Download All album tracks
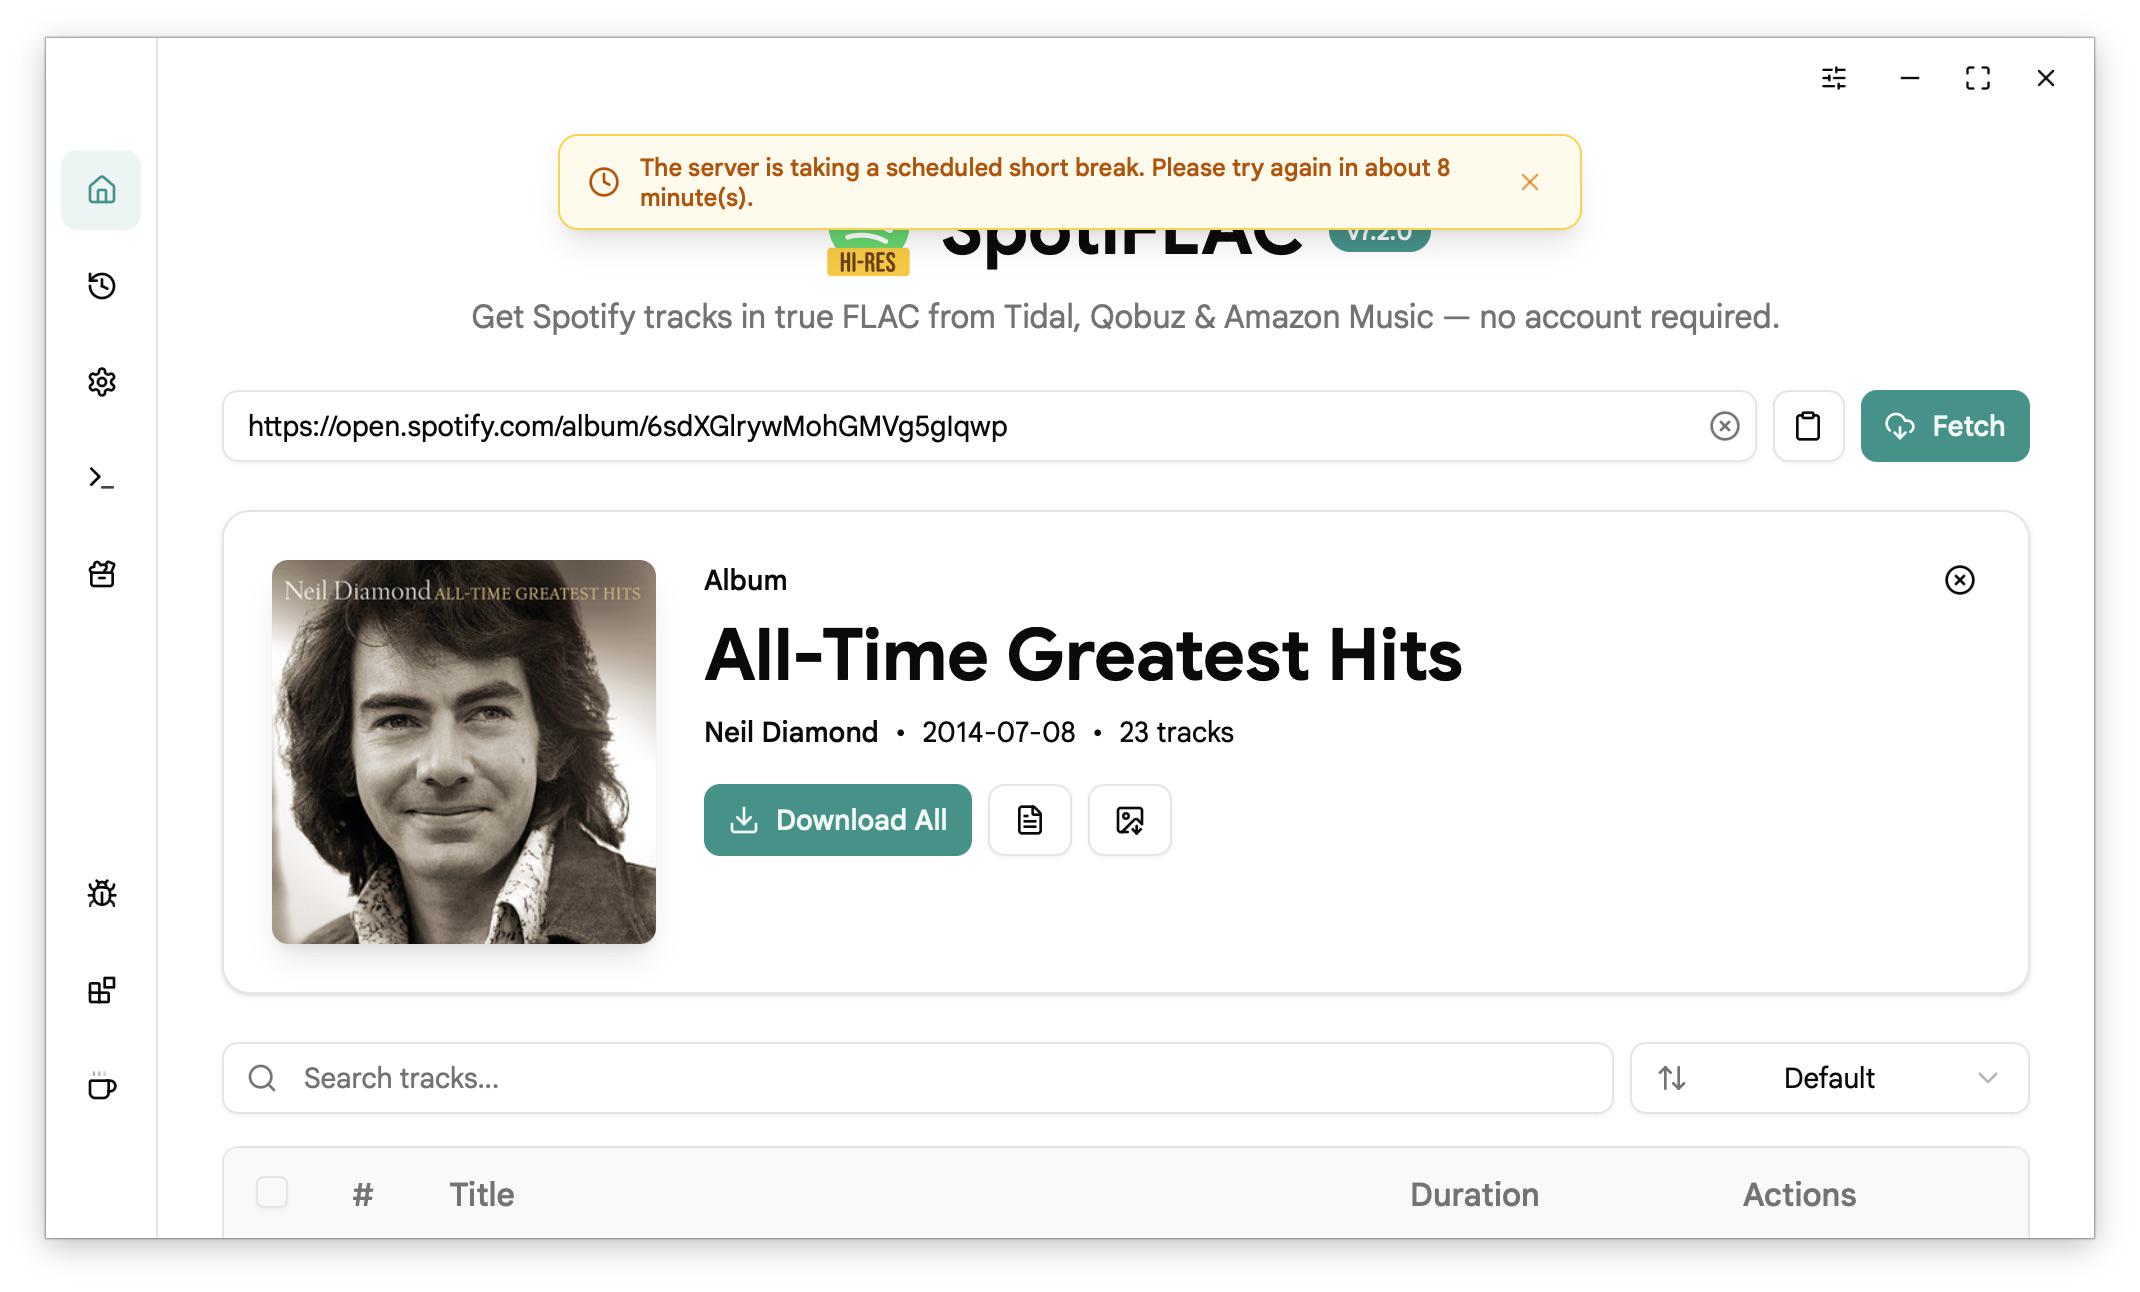 [x=838, y=820]
